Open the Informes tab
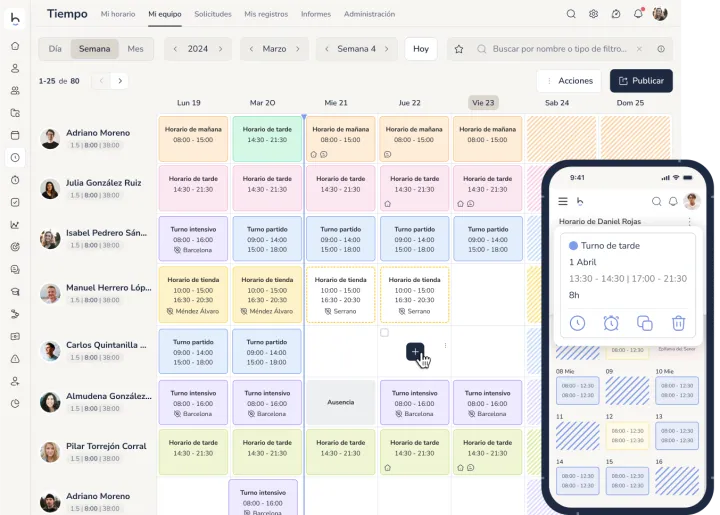 click(316, 14)
